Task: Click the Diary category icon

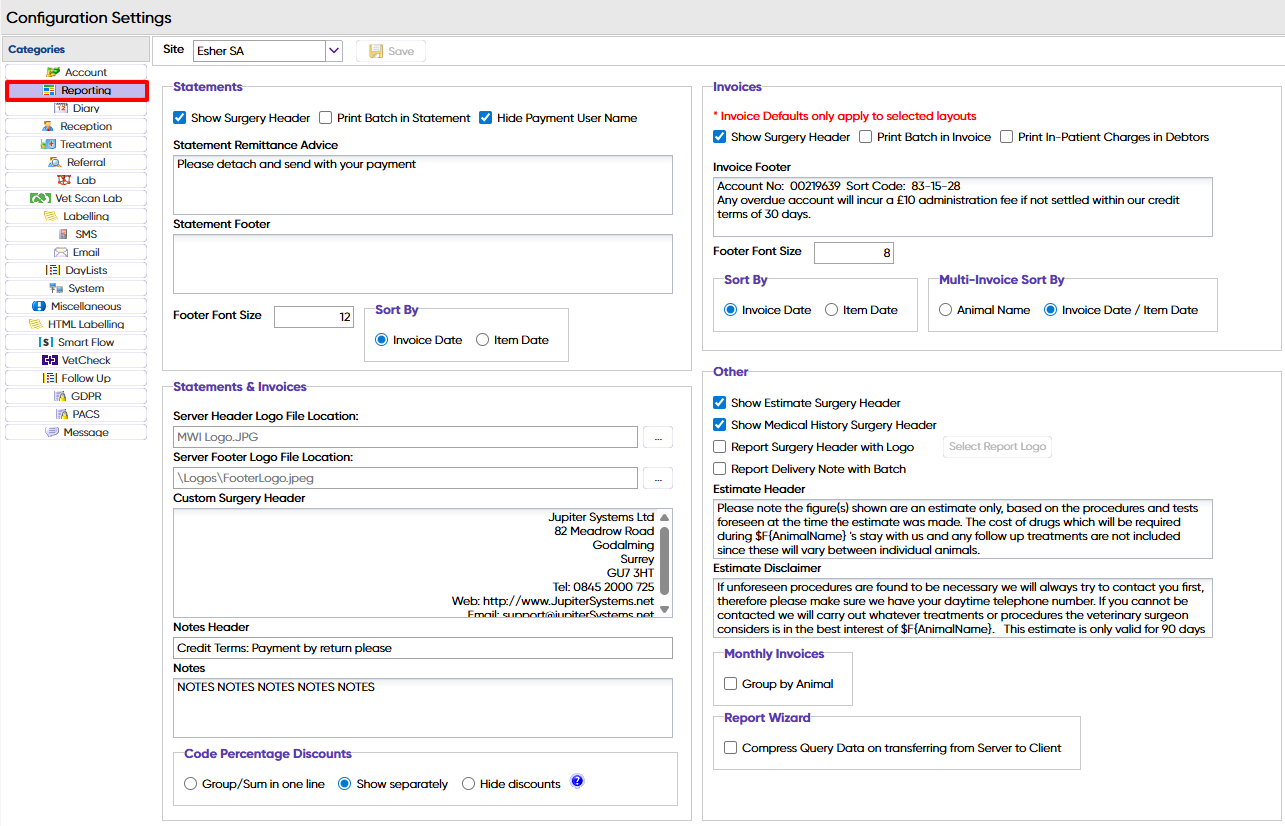Action: [x=62, y=108]
